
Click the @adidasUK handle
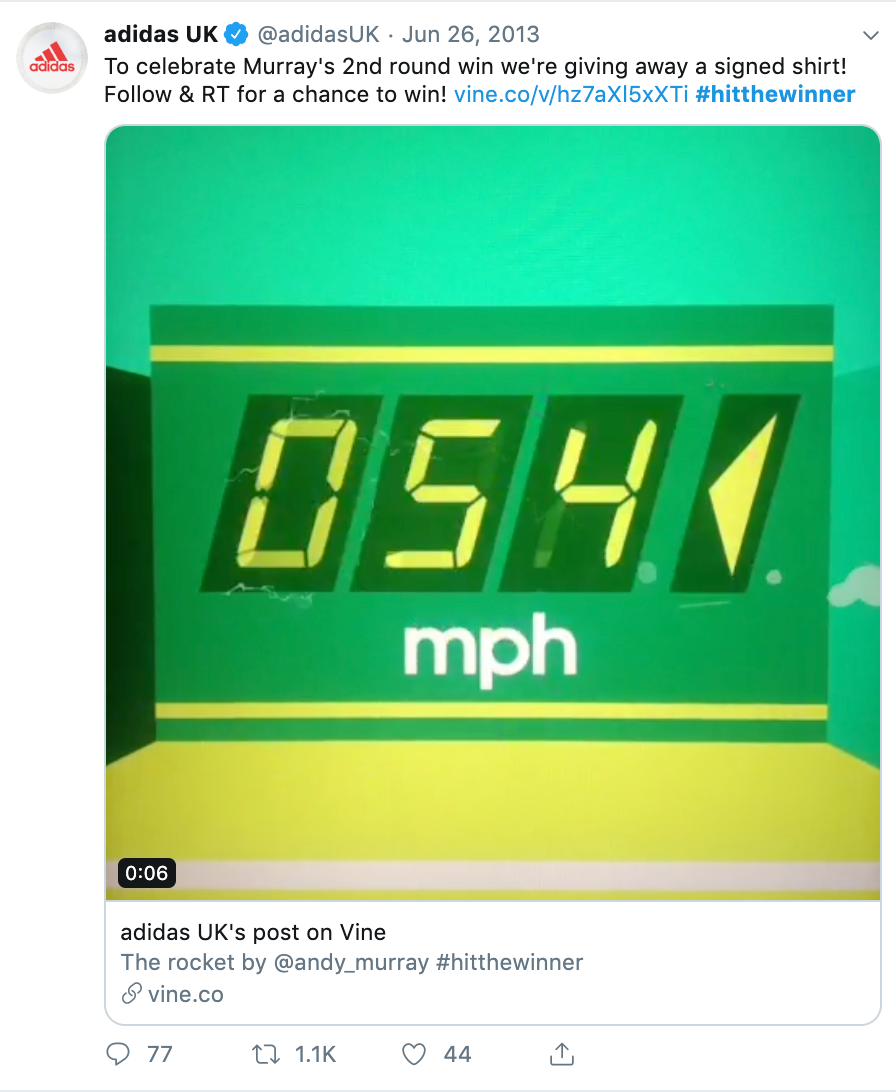point(319,35)
